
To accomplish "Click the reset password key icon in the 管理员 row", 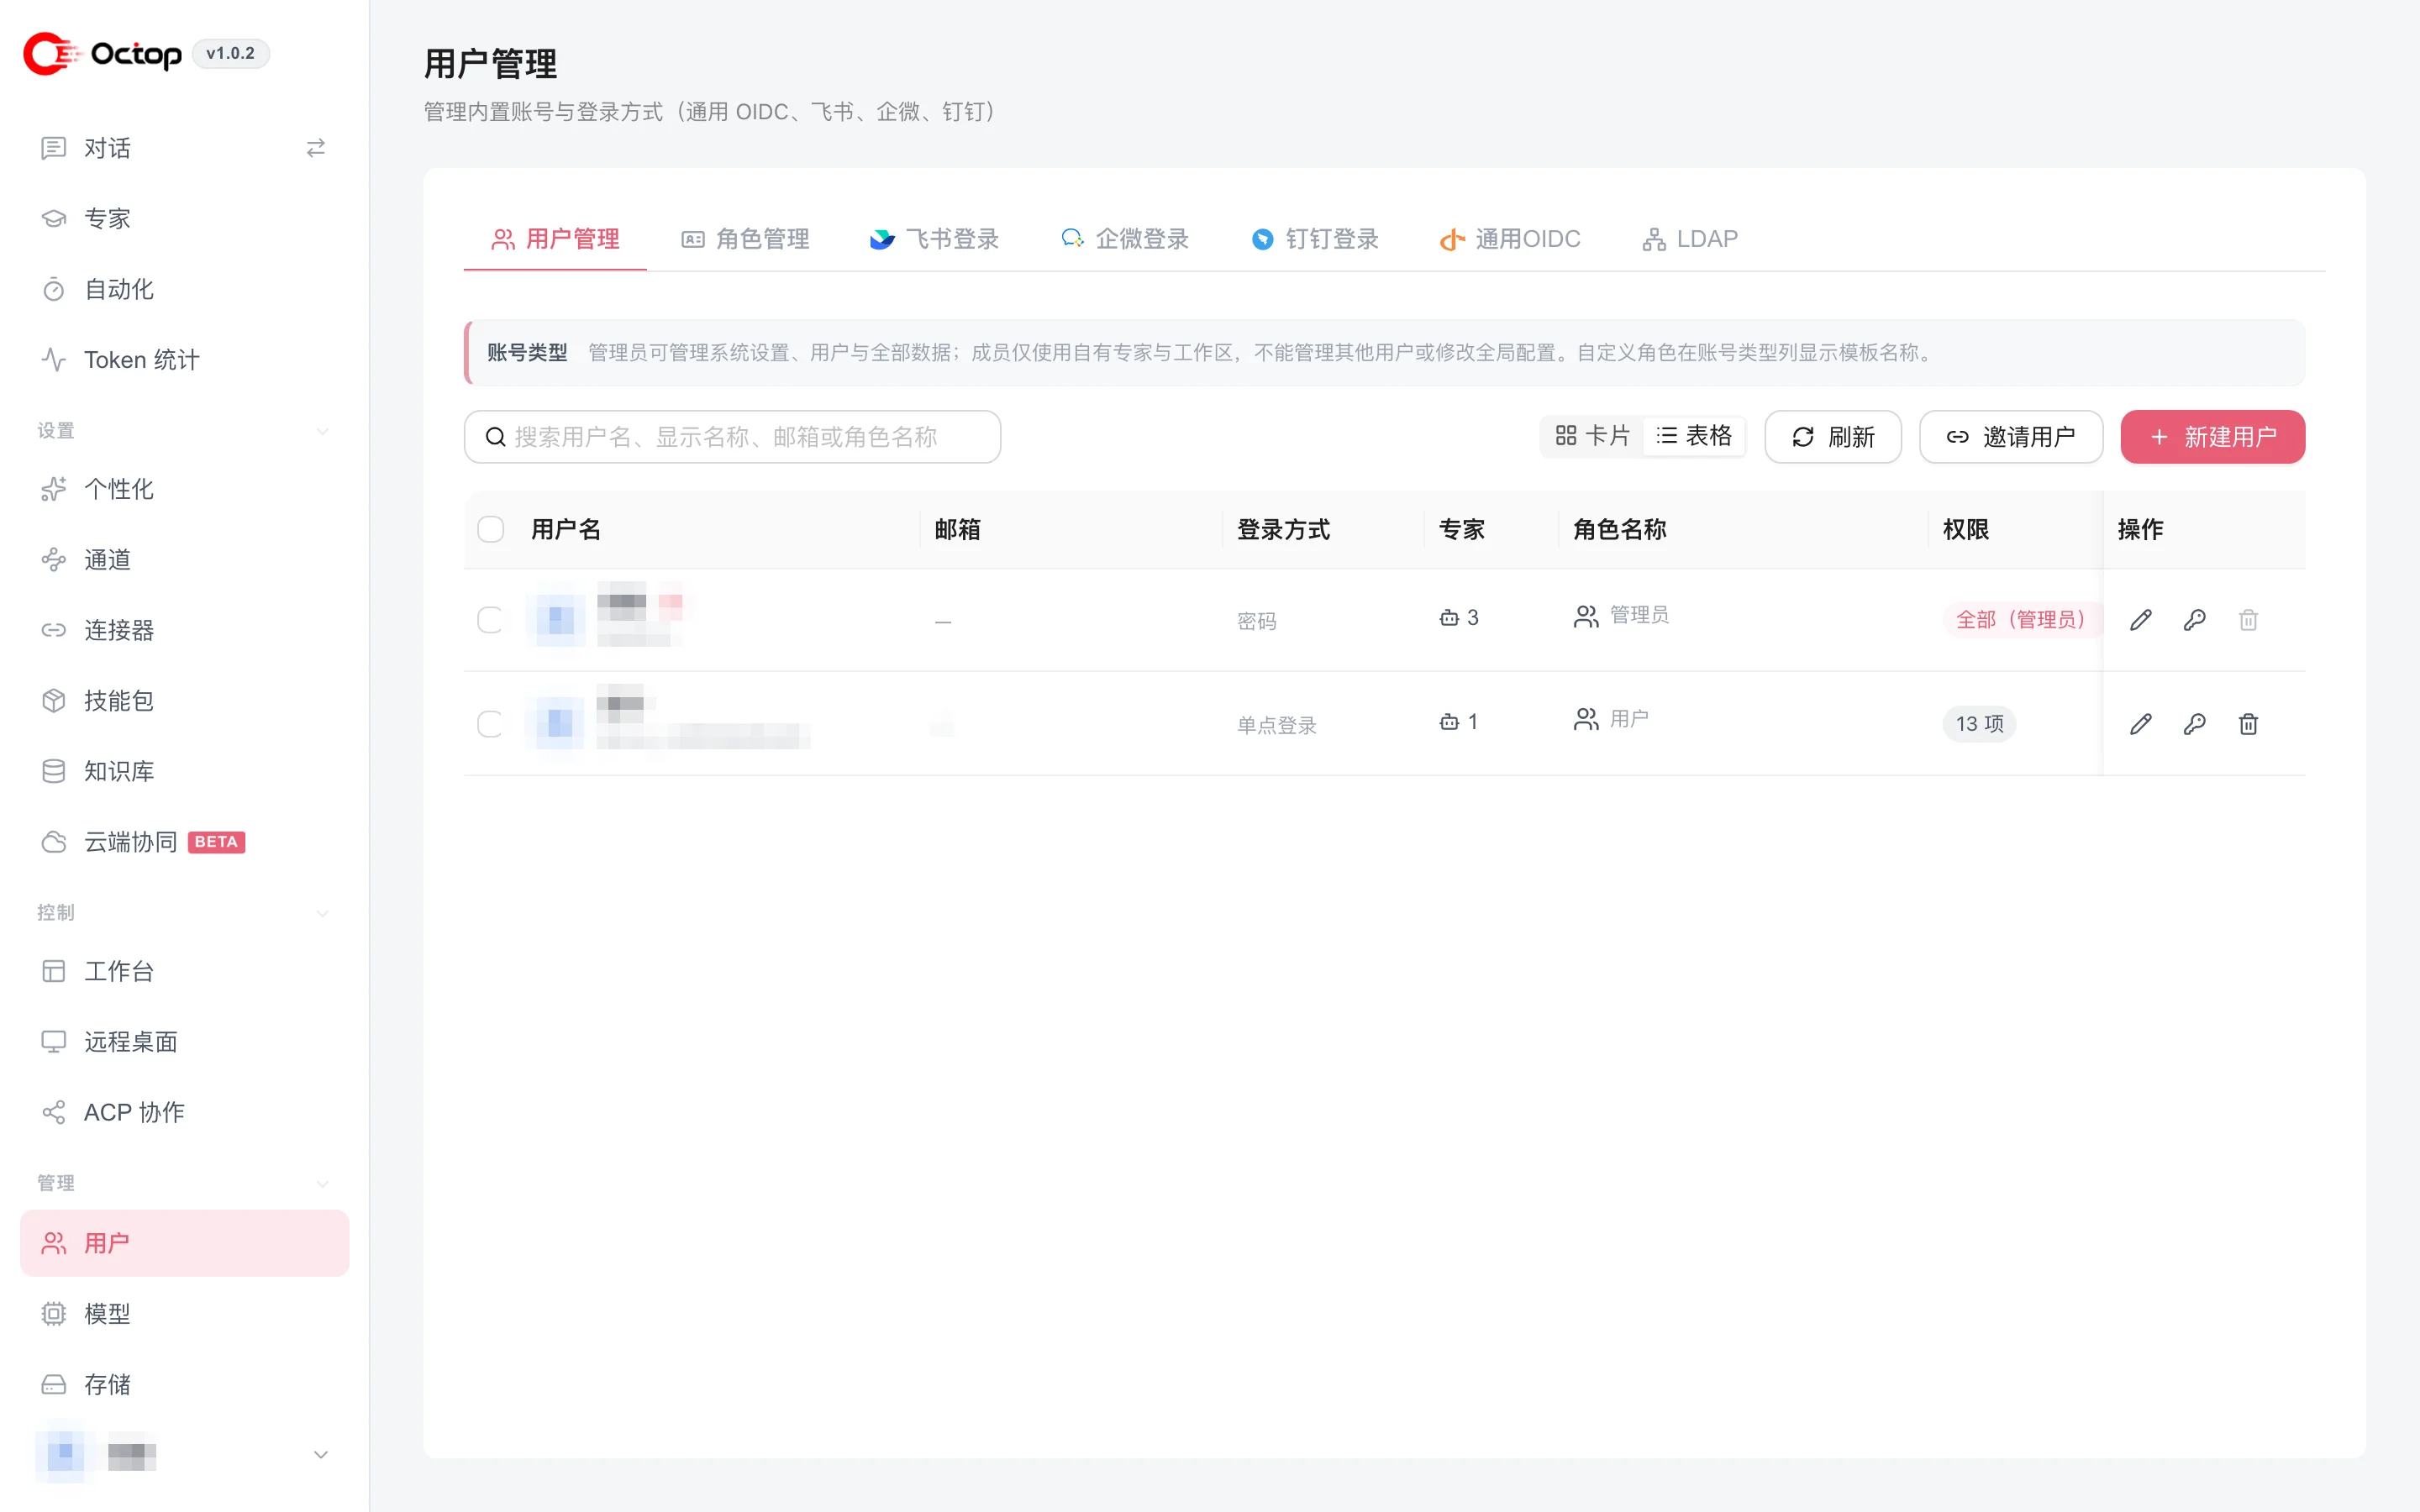I will (x=2194, y=620).
